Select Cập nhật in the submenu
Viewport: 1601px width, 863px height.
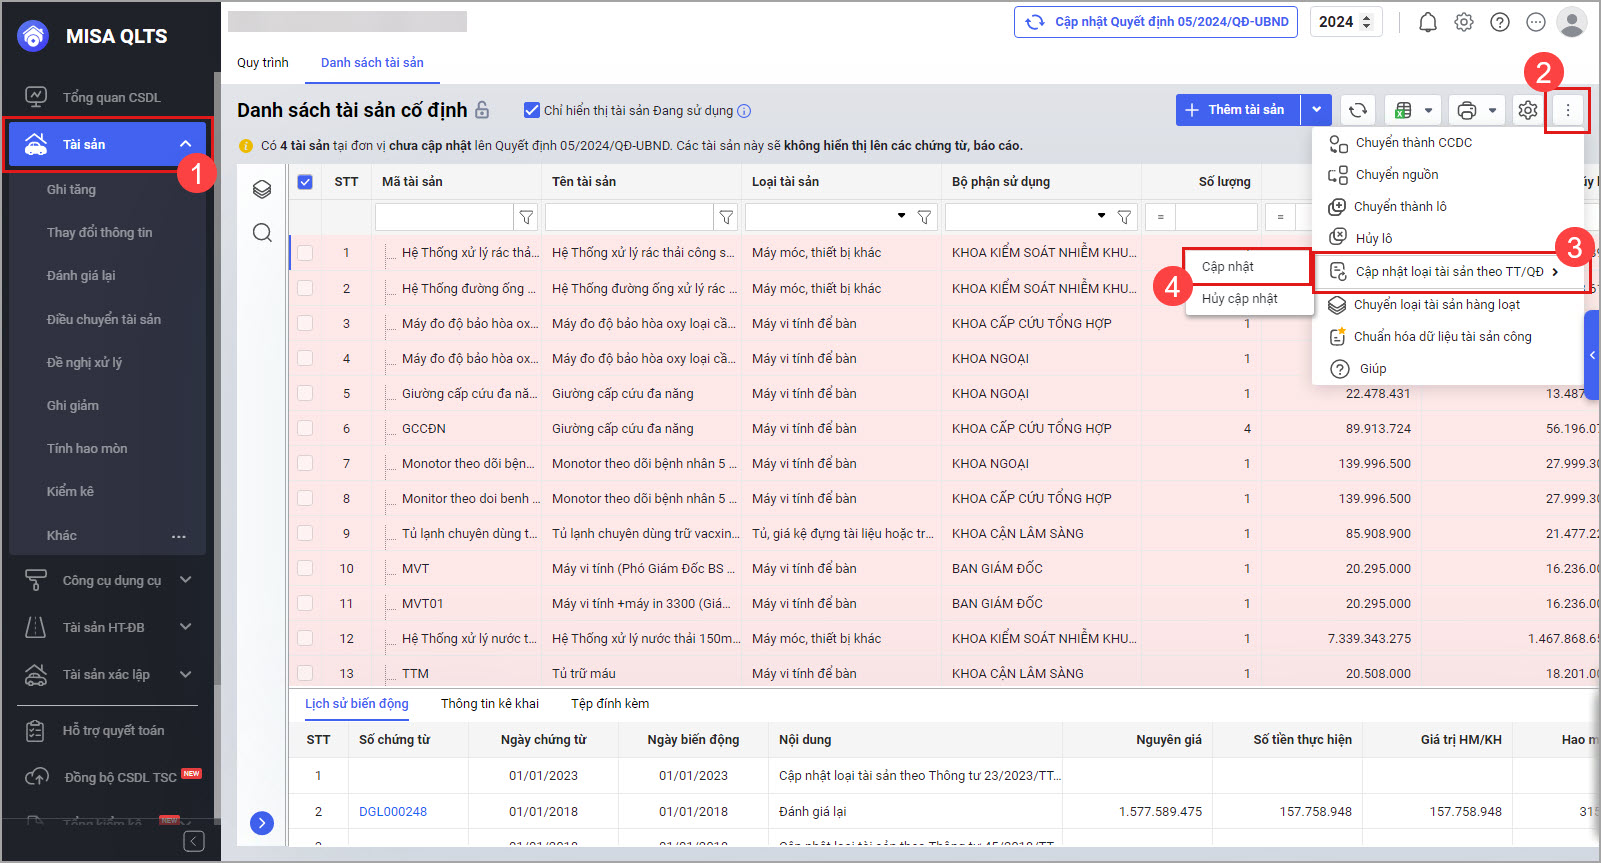[x=1248, y=267]
